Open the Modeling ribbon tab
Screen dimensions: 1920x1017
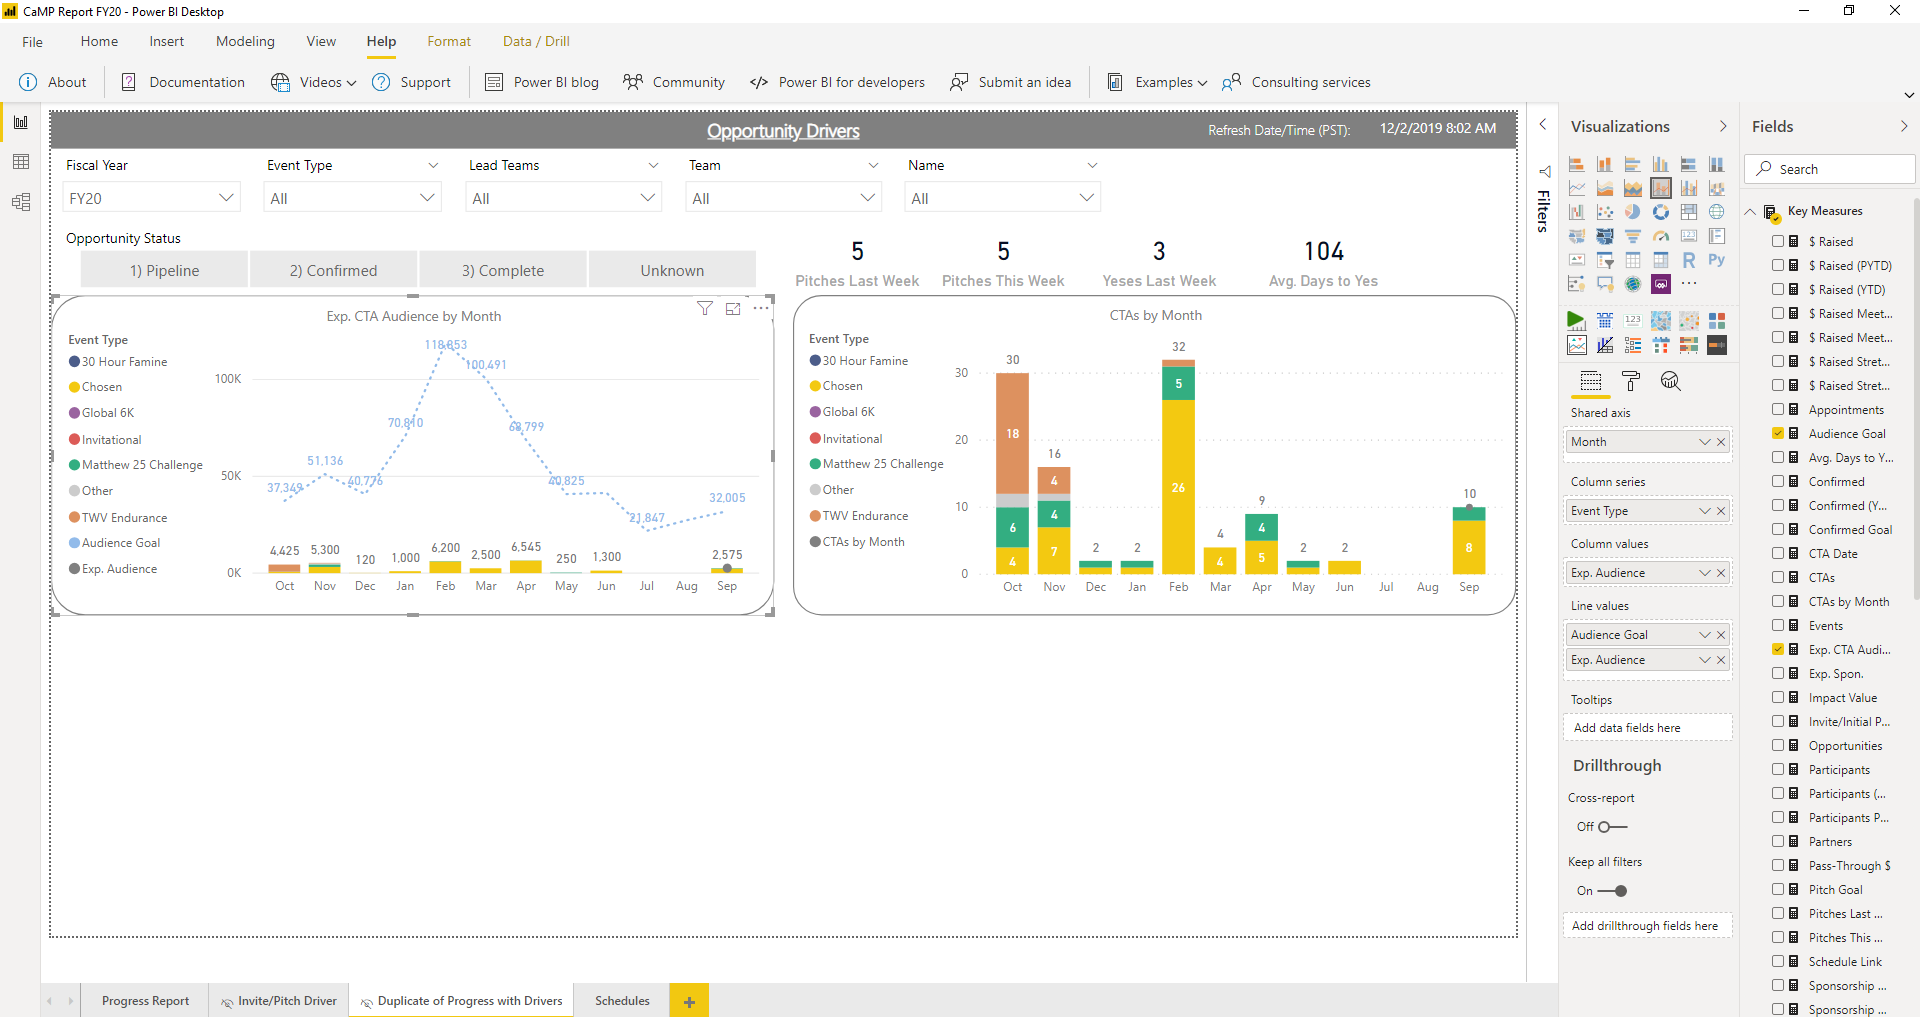point(245,41)
